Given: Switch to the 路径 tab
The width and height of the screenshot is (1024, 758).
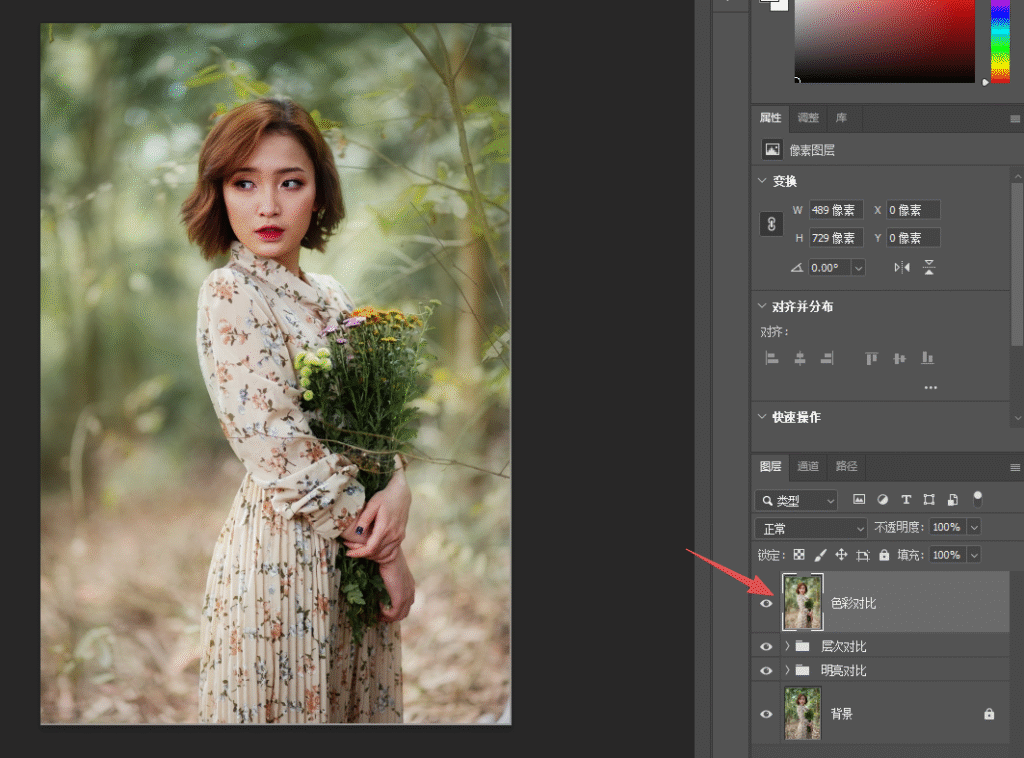Looking at the screenshot, I should (x=846, y=466).
